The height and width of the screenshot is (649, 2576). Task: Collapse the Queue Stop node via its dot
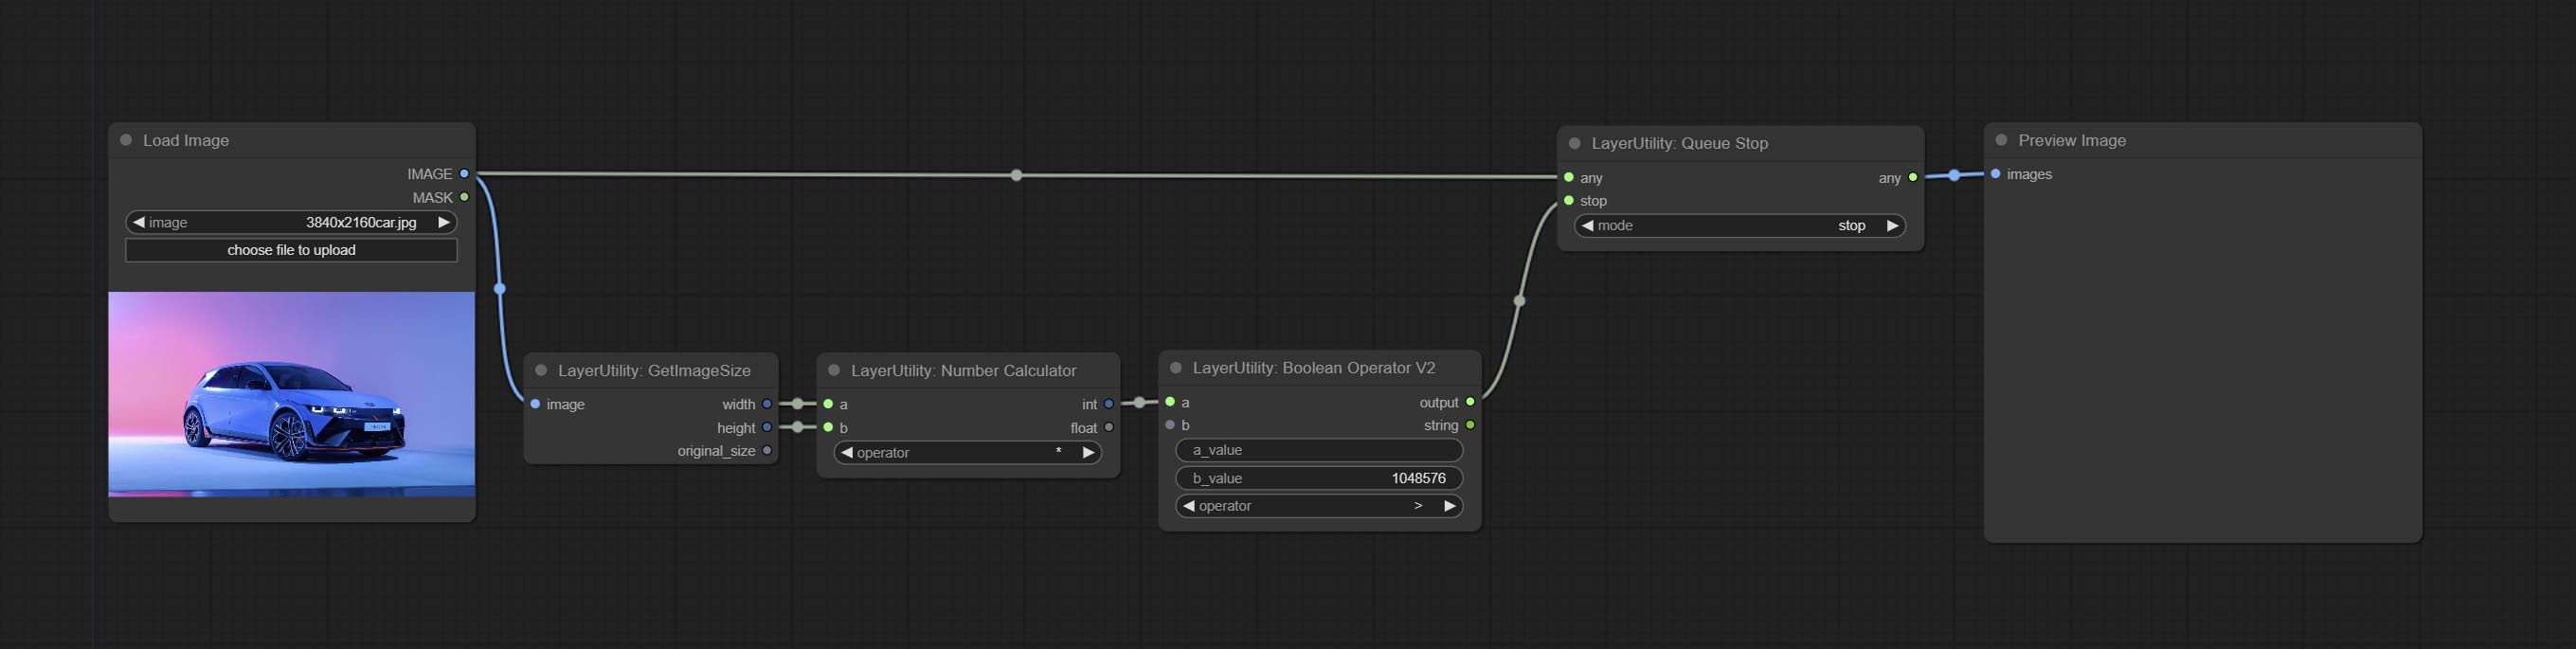(x=1575, y=143)
